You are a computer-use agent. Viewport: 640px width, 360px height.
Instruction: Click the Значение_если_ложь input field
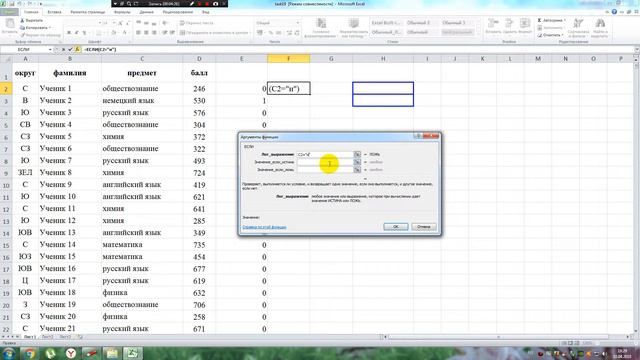pos(325,169)
